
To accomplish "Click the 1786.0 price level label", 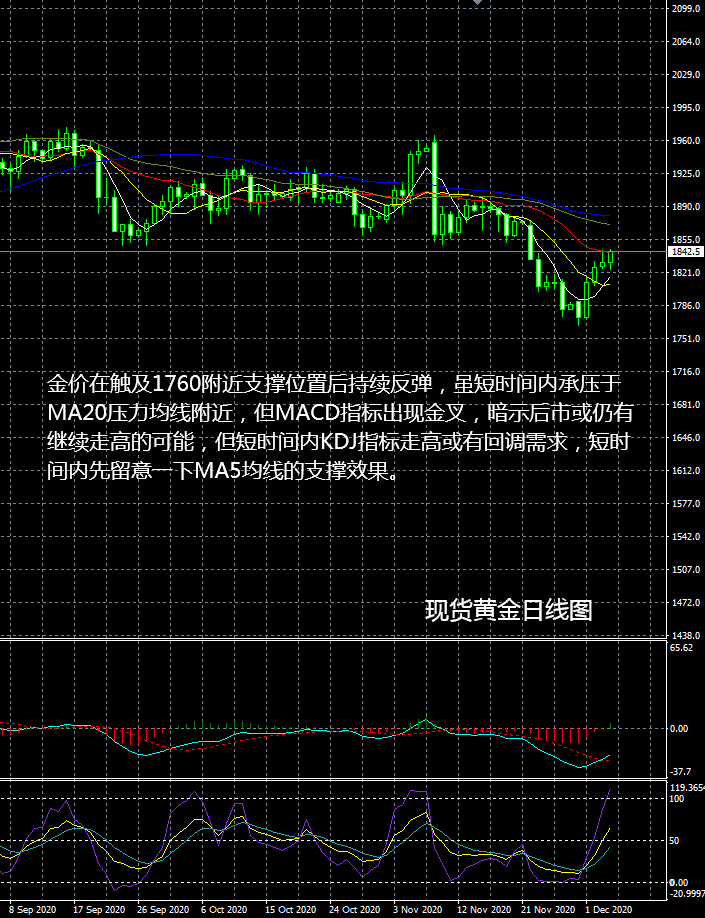I will (x=686, y=306).
